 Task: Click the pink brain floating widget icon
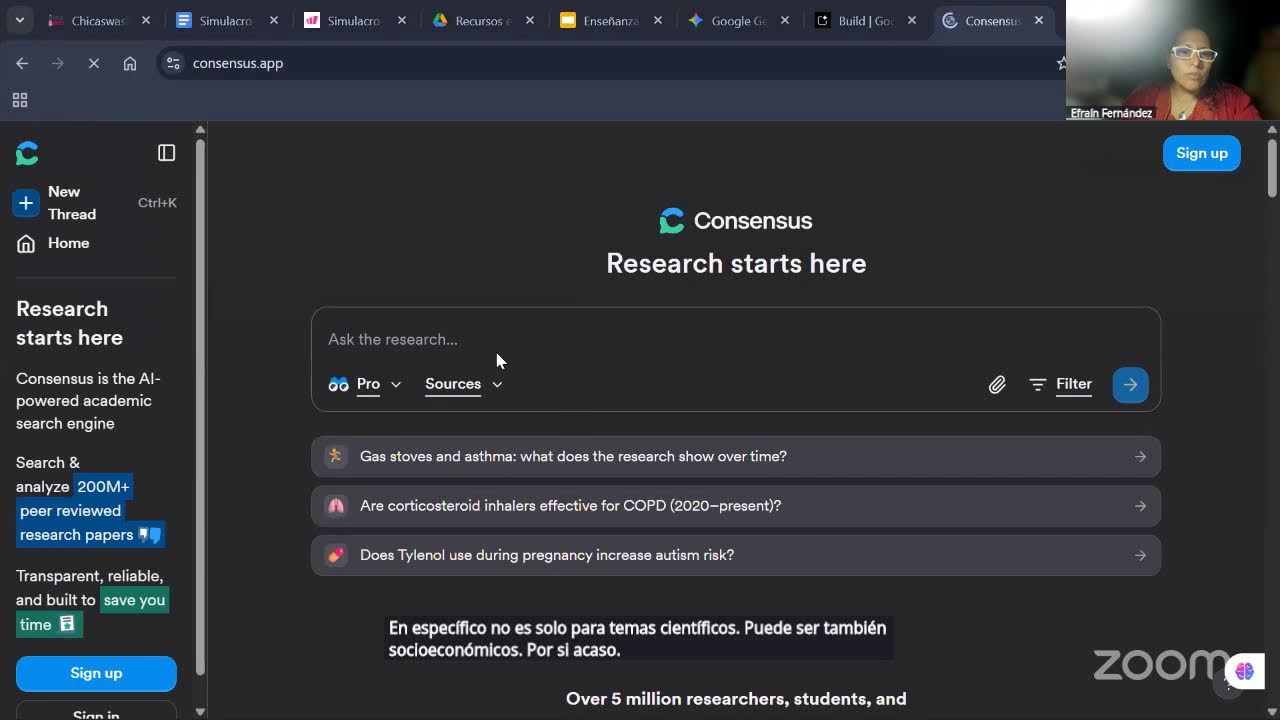(1245, 671)
